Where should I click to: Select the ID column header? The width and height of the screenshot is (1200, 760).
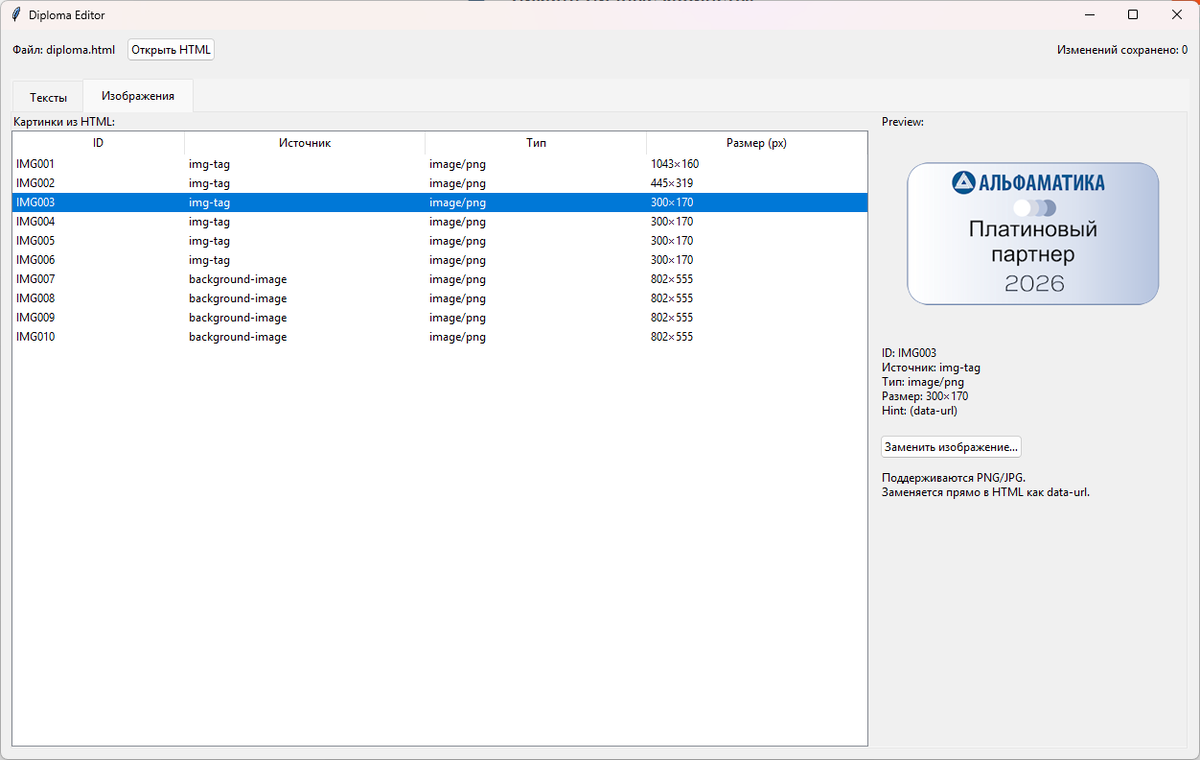[98, 143]
